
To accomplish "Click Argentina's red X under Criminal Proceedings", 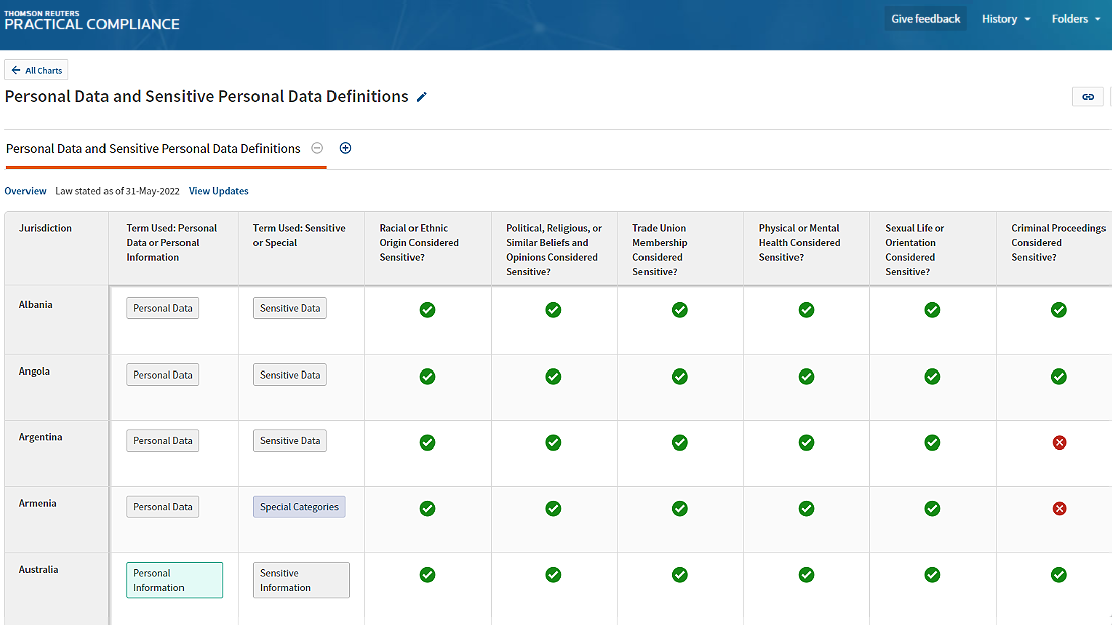I will coord(1059,442).
